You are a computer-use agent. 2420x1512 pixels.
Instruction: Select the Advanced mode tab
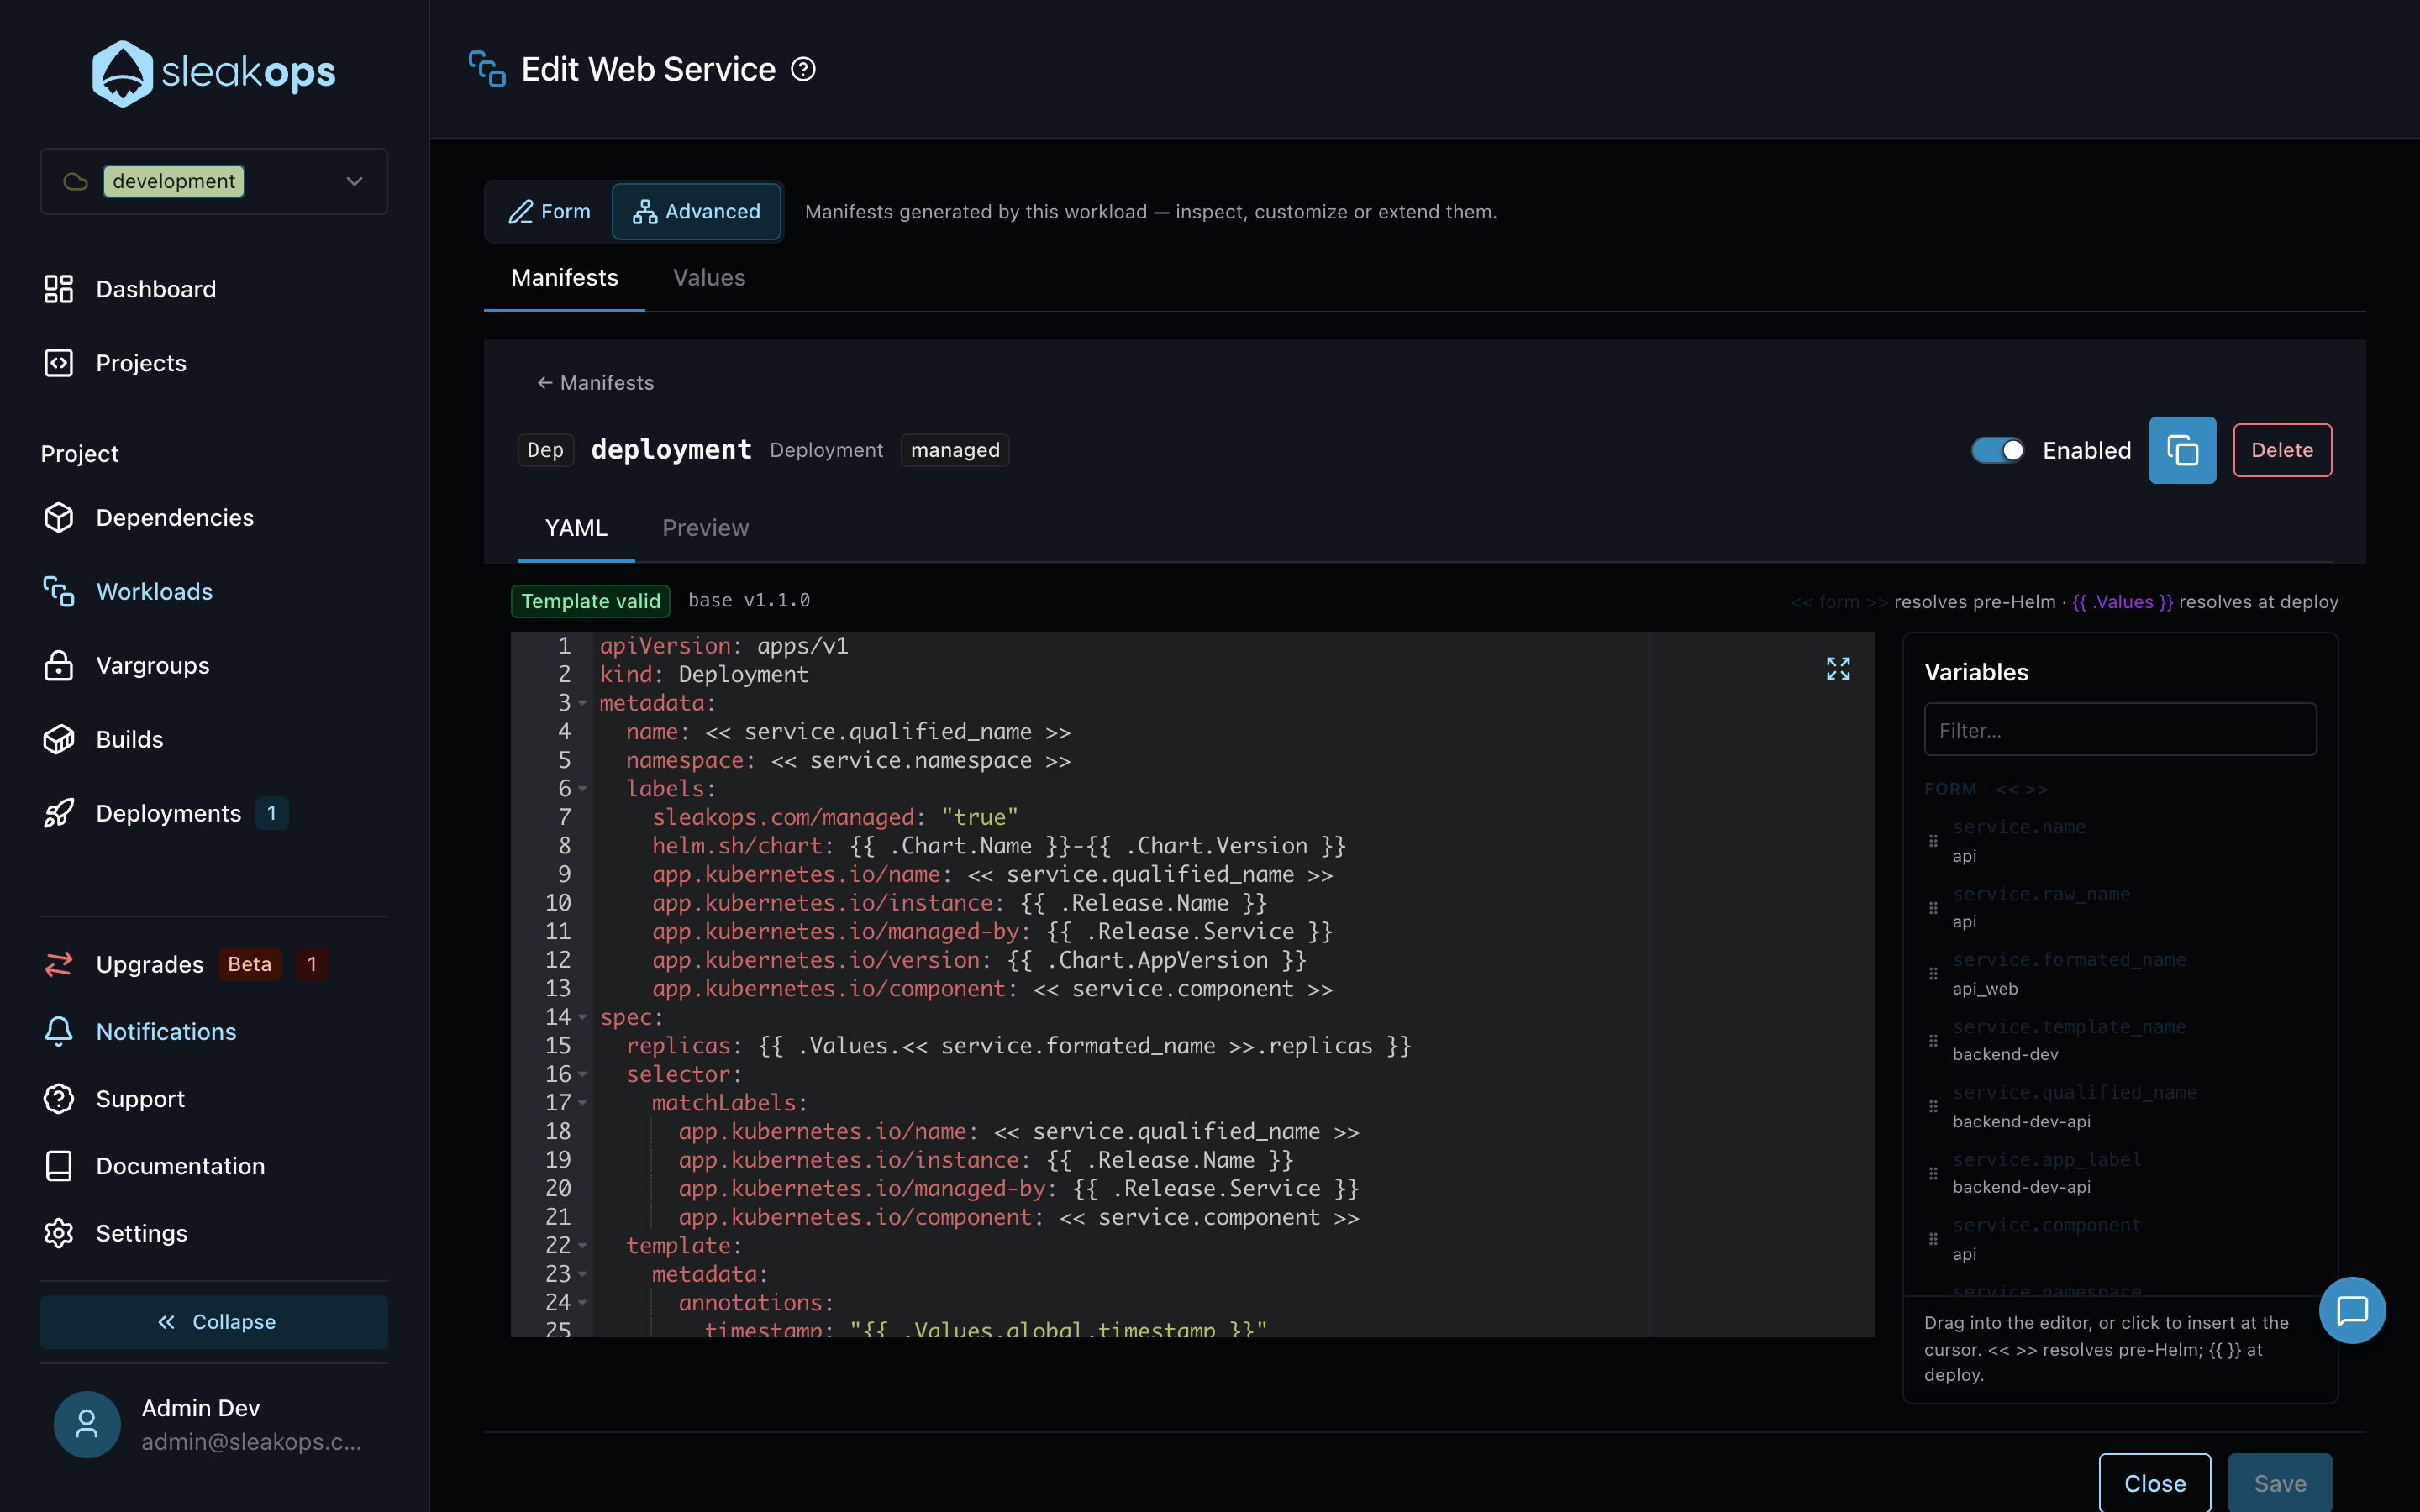click(x=696, y=211)
